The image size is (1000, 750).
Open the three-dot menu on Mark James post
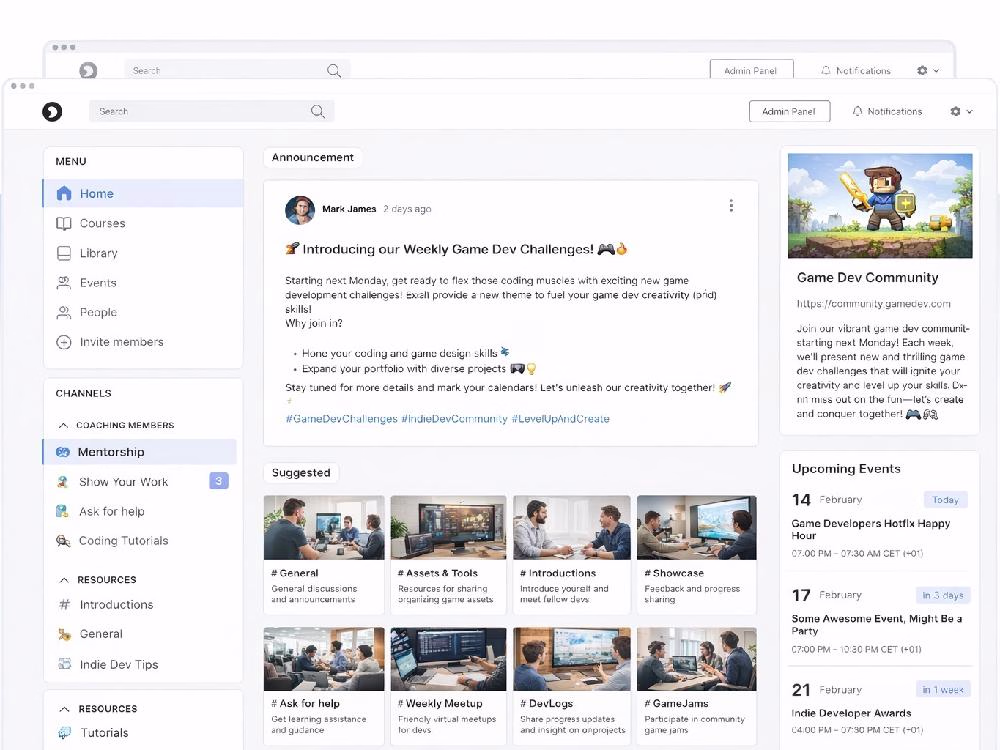click(x=731, y=205)
